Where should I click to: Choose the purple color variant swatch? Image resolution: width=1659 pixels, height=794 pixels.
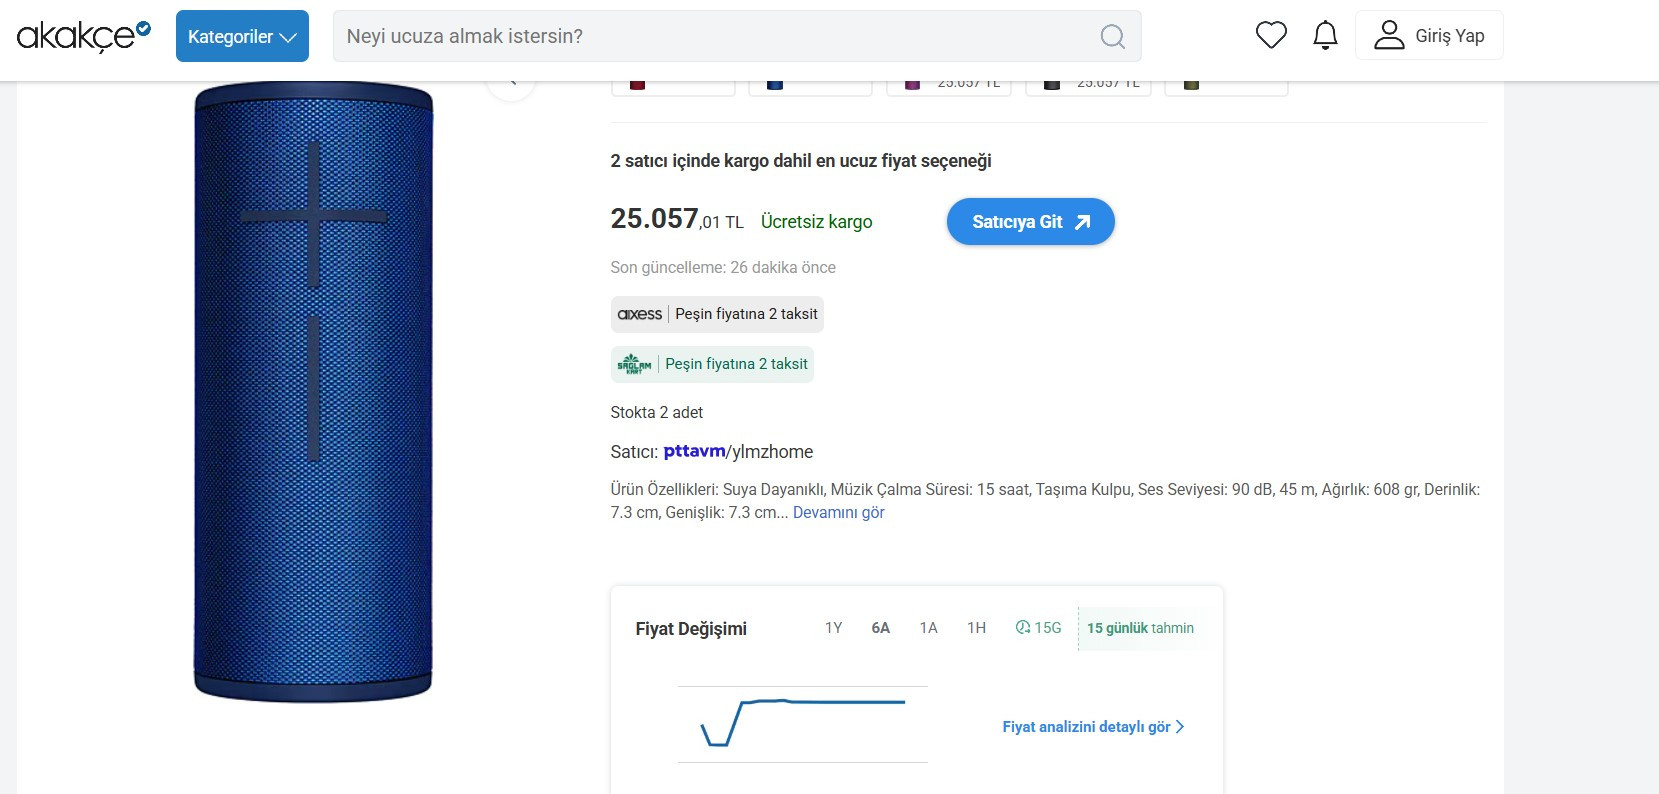[912, 85]
